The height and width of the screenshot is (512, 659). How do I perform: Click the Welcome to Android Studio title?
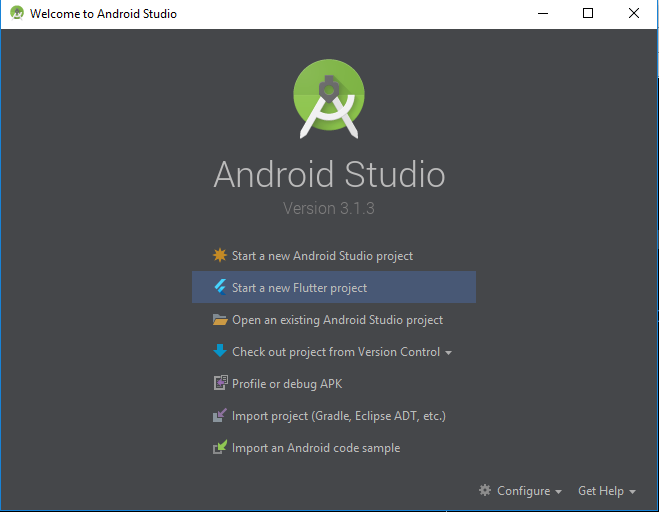click(x=103, y=13)
